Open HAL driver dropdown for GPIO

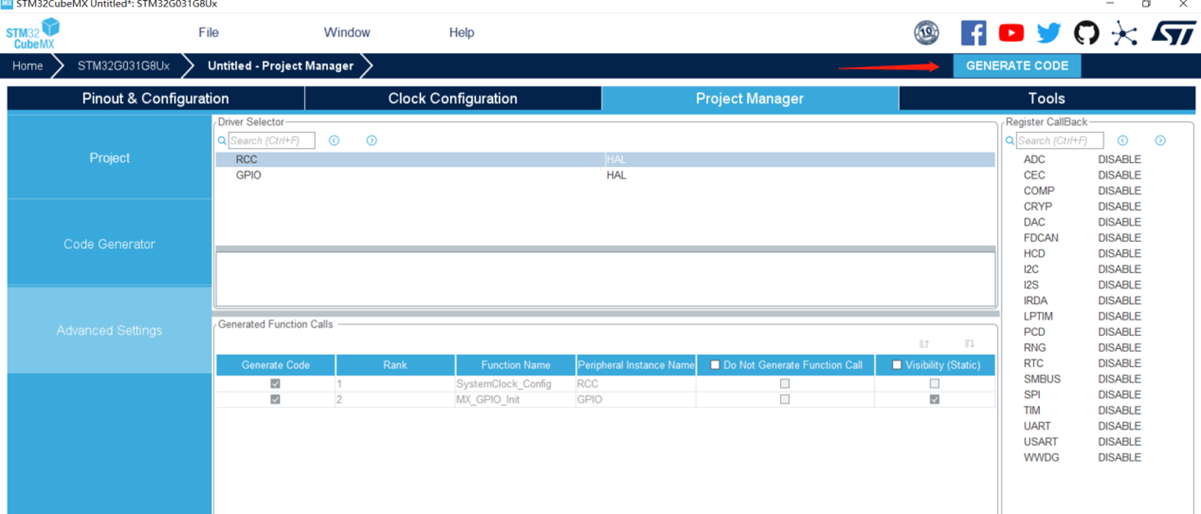[798, 175]
